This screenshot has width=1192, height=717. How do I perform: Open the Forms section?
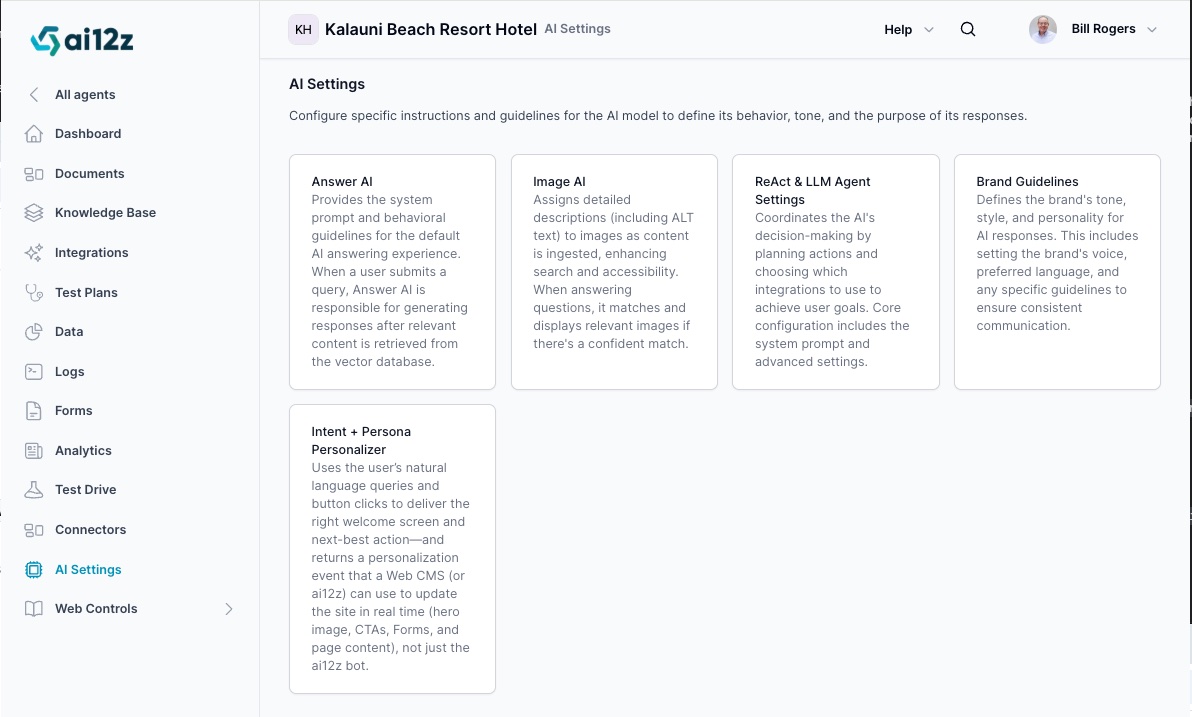(73, 410)
